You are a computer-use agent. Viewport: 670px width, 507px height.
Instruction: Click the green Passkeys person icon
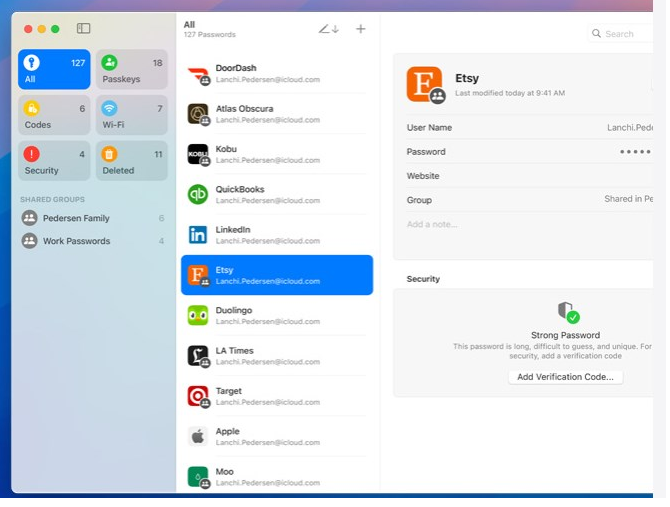pyautogui.click(x=109, y=62)
